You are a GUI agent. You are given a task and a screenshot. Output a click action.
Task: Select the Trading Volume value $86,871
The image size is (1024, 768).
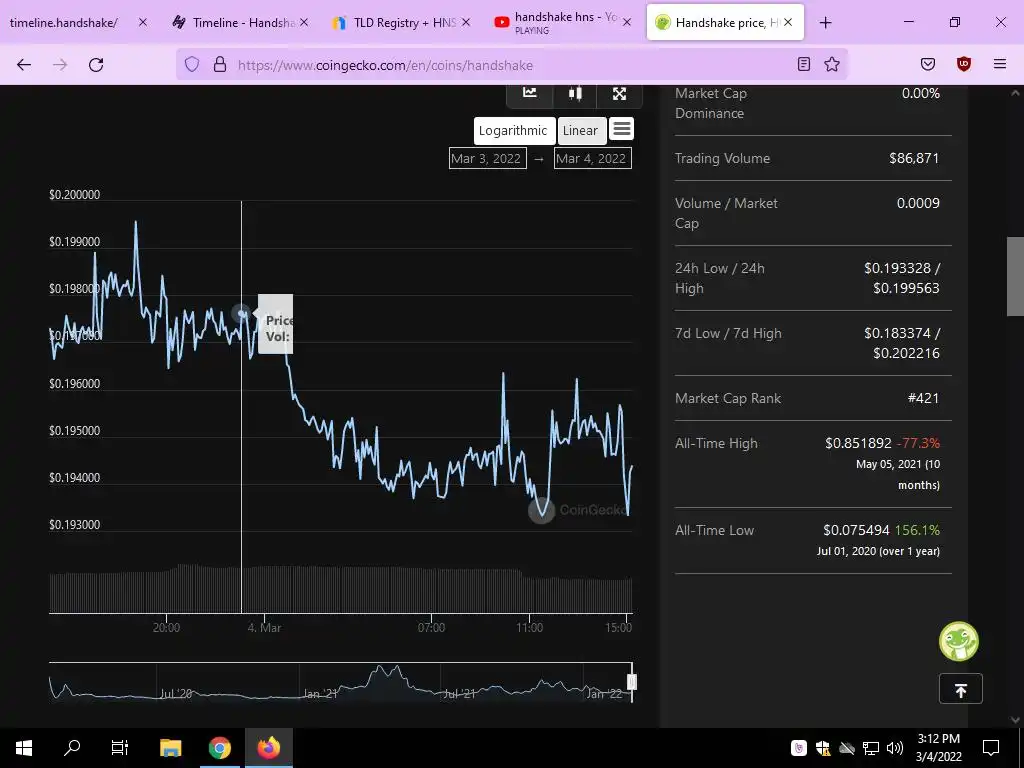tap(914, 158)
